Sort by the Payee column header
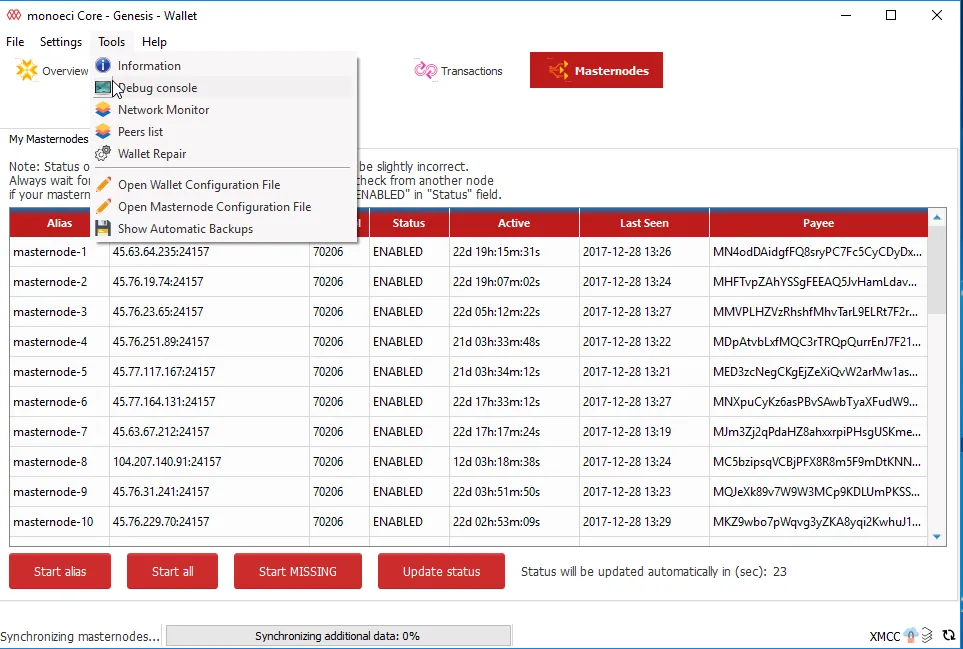 (x=819, y=223)
